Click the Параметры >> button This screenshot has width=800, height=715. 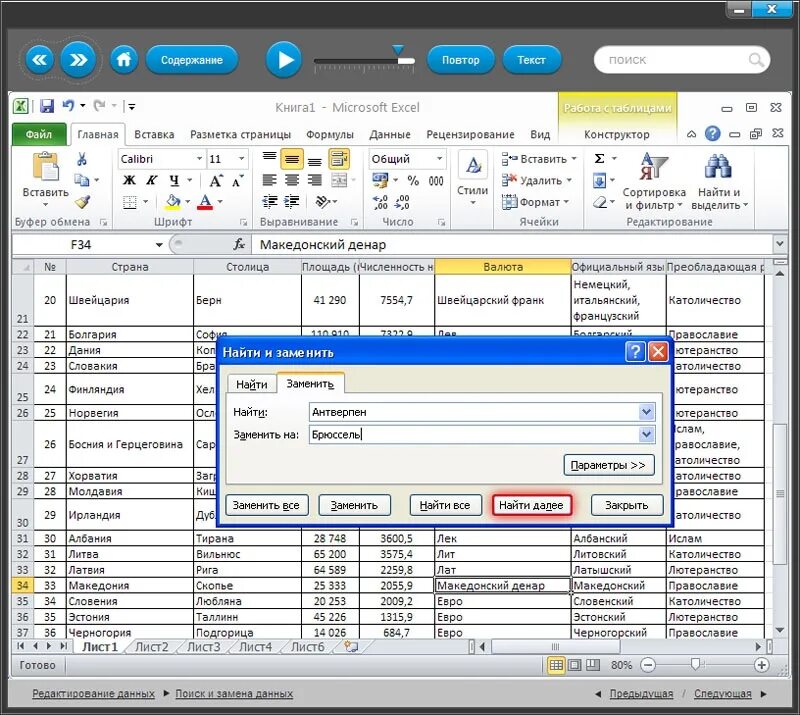609,465
